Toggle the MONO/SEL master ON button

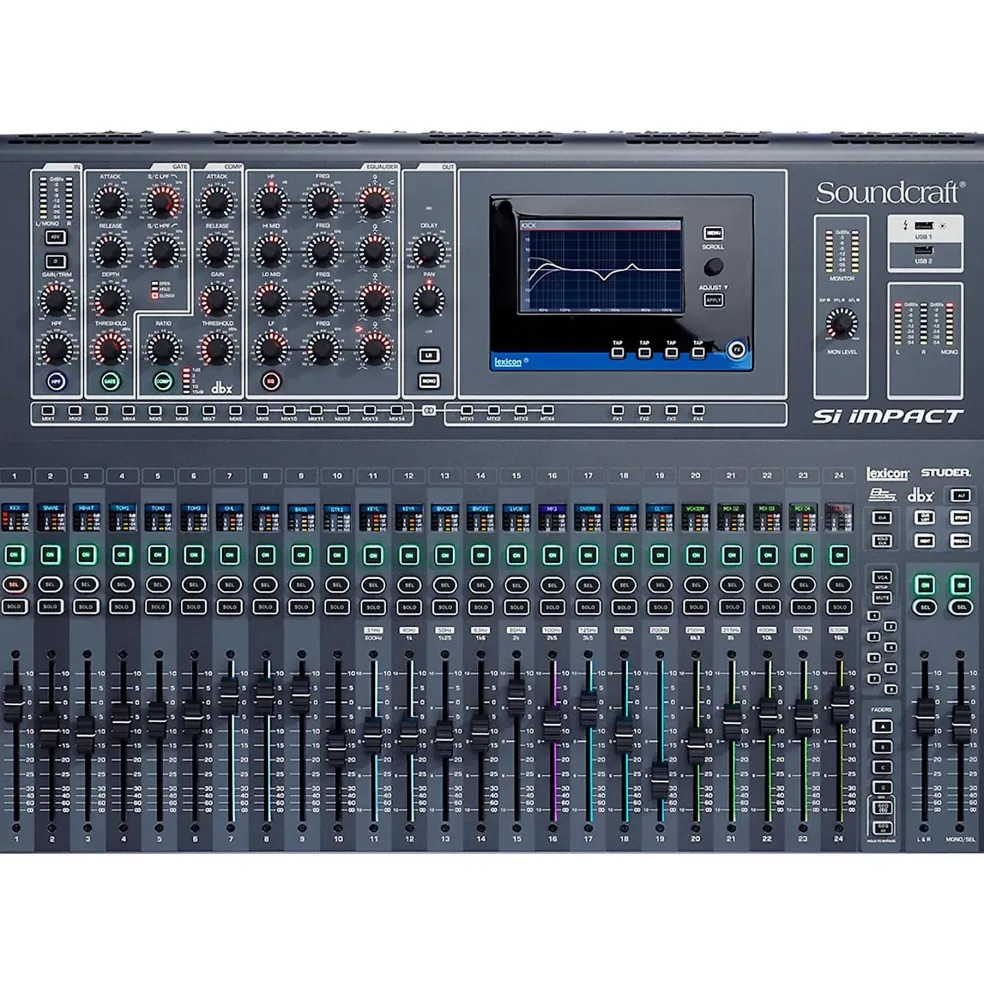tap(961, 585)
